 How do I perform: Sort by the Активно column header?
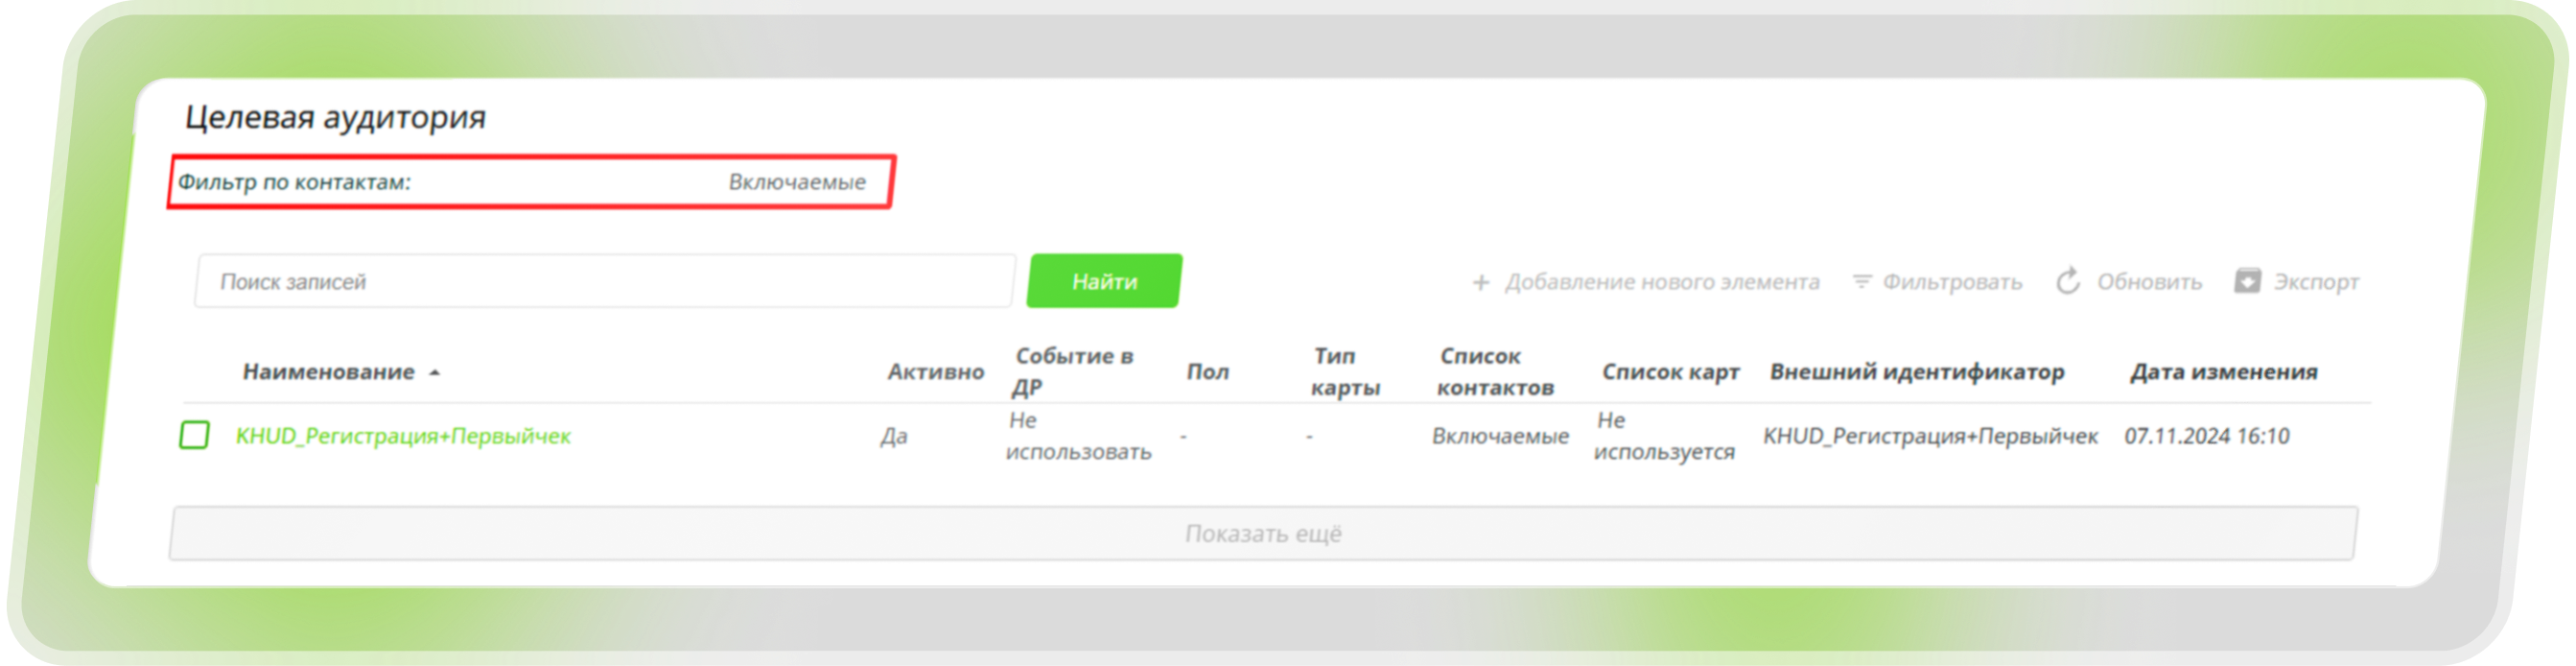(x=935, y=372)
